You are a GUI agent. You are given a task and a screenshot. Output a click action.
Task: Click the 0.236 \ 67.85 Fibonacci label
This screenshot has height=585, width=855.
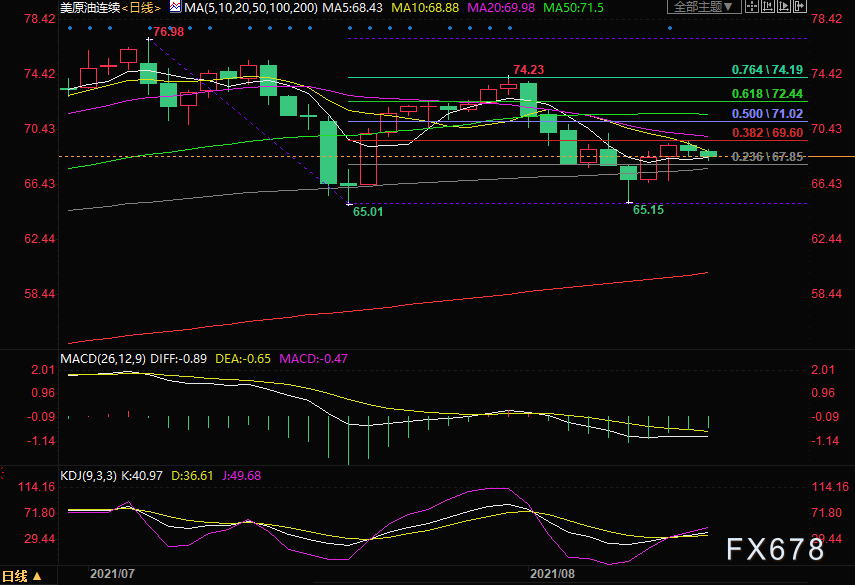767,157
